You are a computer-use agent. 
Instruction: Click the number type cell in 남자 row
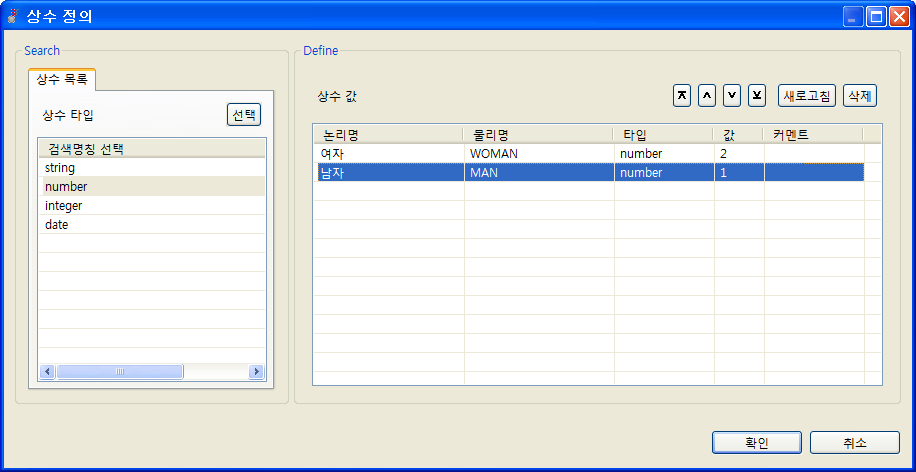[665, 173]
